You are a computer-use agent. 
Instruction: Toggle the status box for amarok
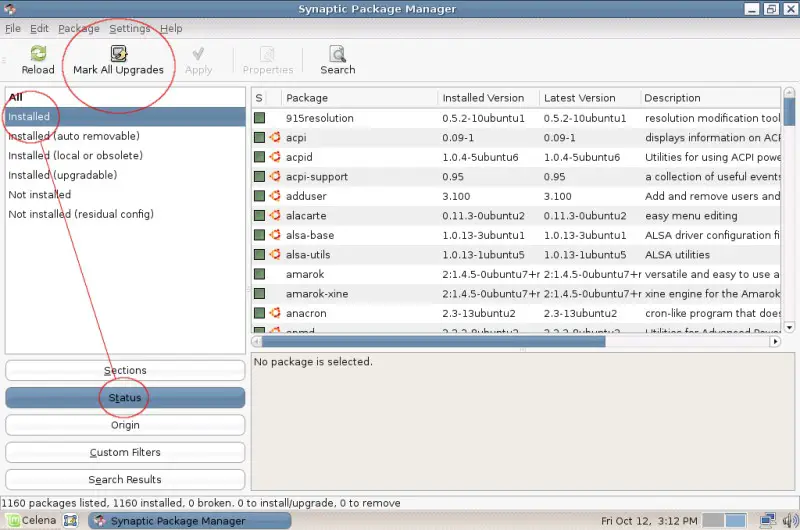pyautogui.click(x=259, y=274)
